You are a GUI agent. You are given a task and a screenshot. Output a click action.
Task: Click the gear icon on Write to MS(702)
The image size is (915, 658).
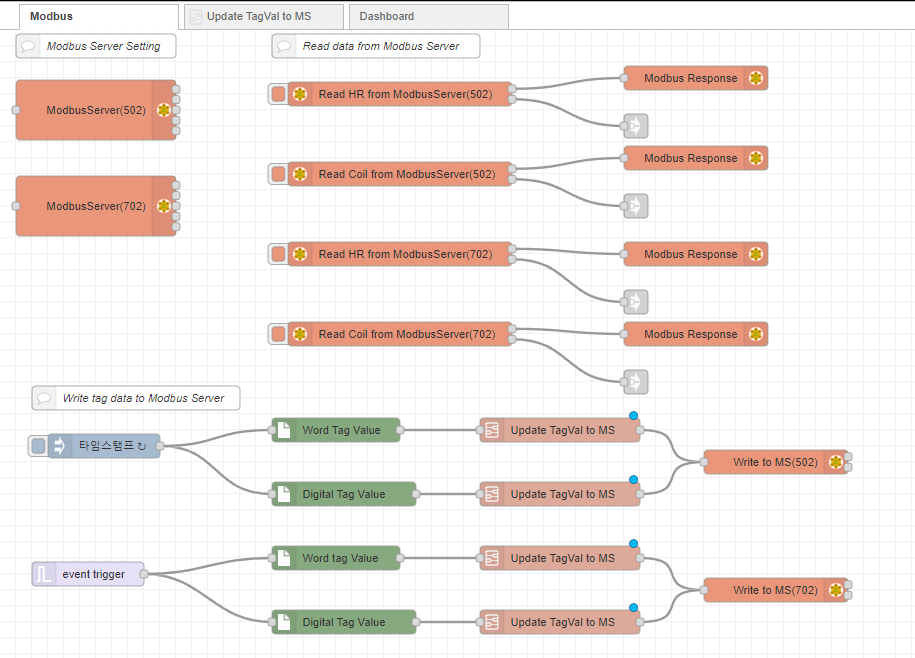[838, 590]
